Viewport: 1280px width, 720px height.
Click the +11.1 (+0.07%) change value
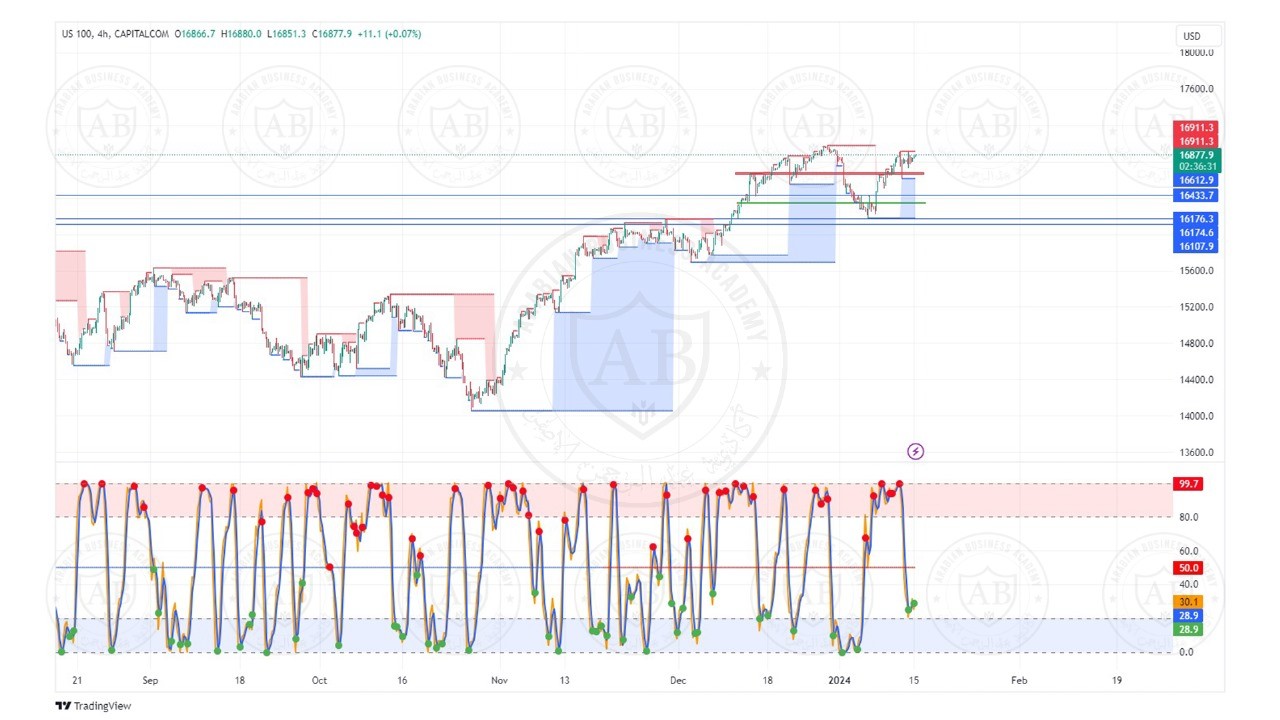pyautogui.click(x=389, y=34)
